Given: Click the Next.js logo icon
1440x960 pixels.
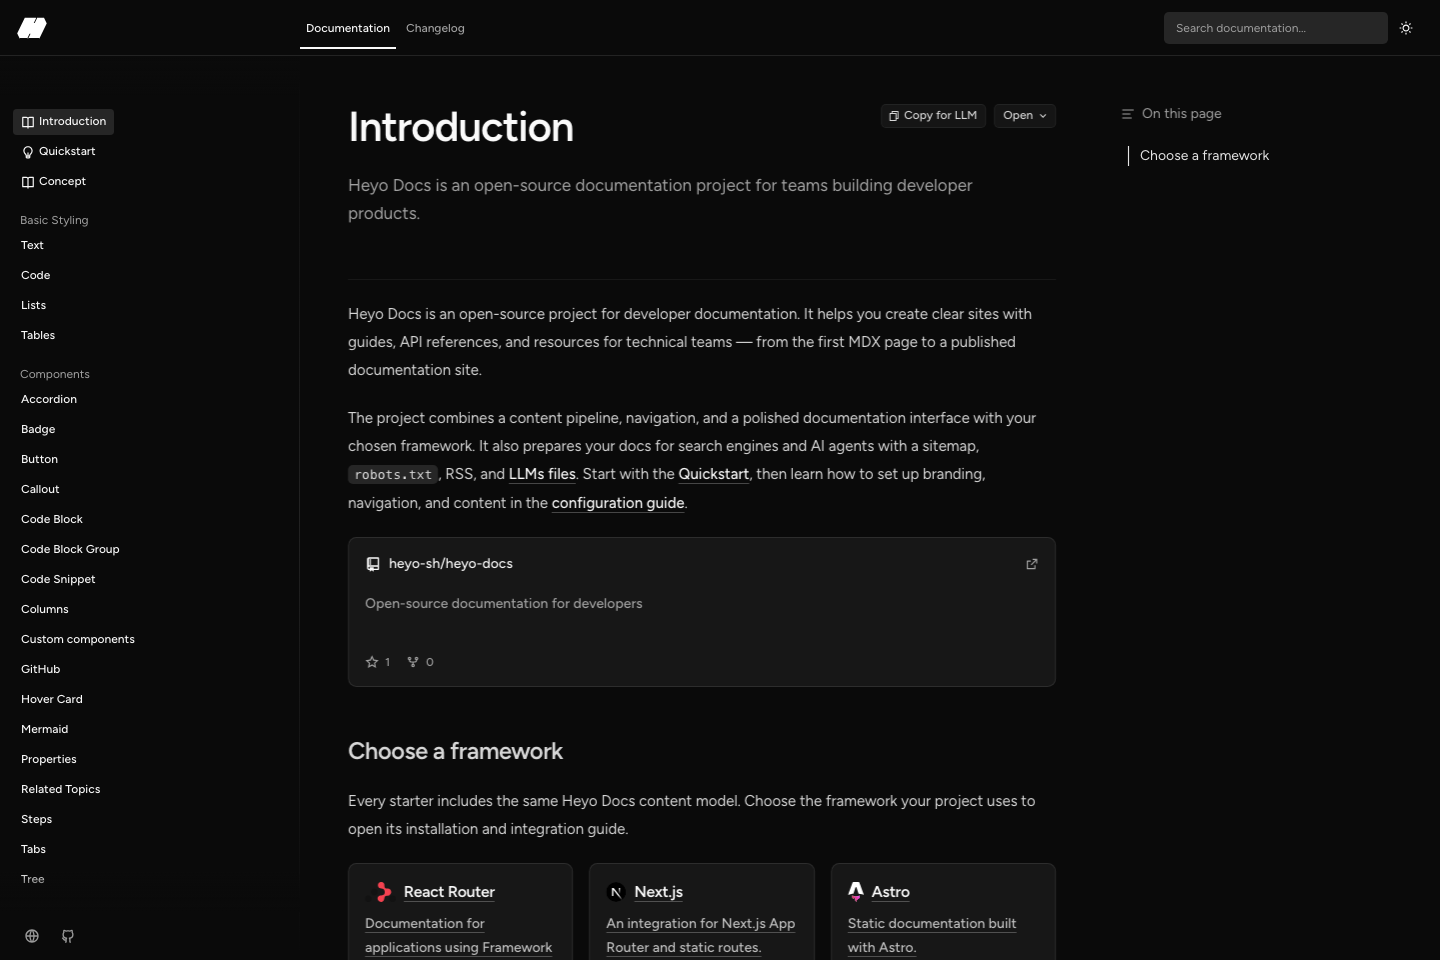Looking at the screenshot, I should pyautogui.click(x=616, y=892).
